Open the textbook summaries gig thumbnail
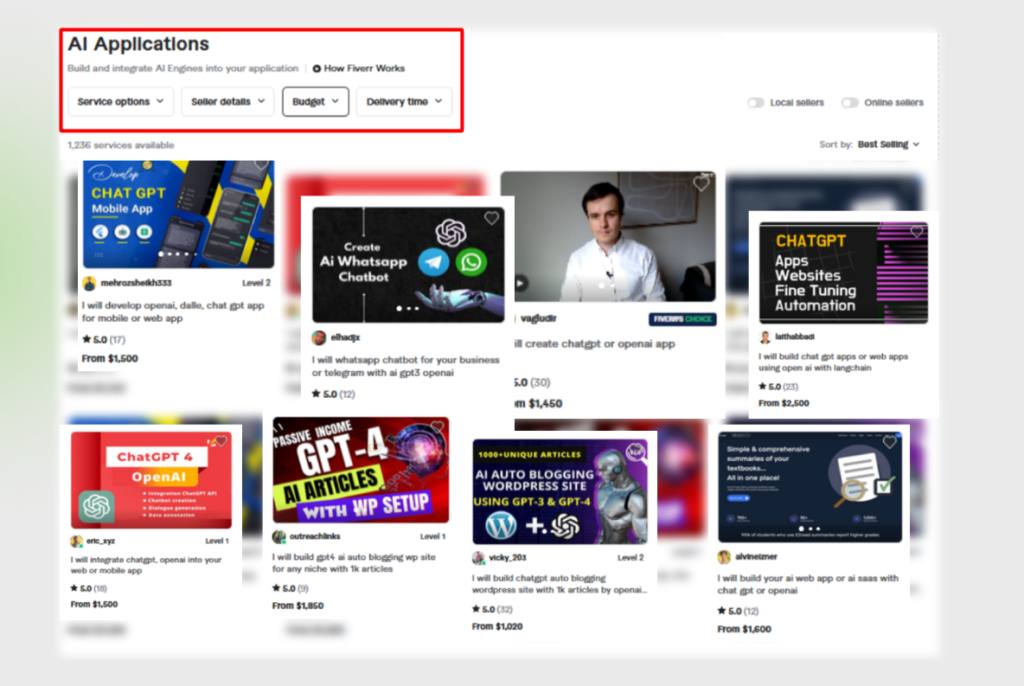The height and width of the screenshot is (686, 1024). point(810,487)
